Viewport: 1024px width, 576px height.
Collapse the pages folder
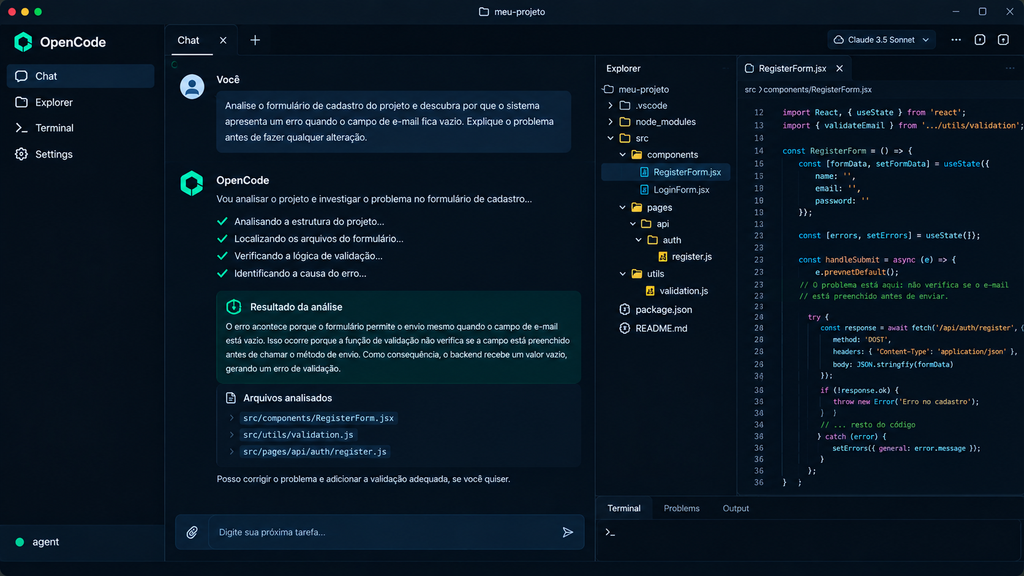622,208
